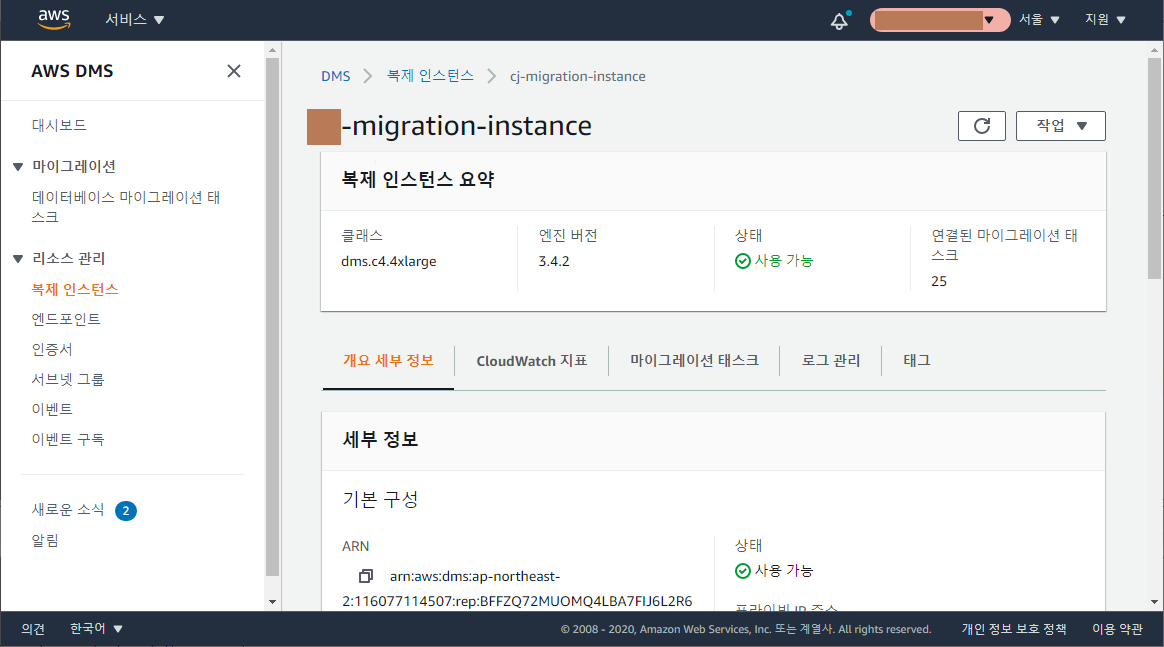Click the sidebar scroll down arrow
Screen dimensions: 1164x647
point(272,602)
